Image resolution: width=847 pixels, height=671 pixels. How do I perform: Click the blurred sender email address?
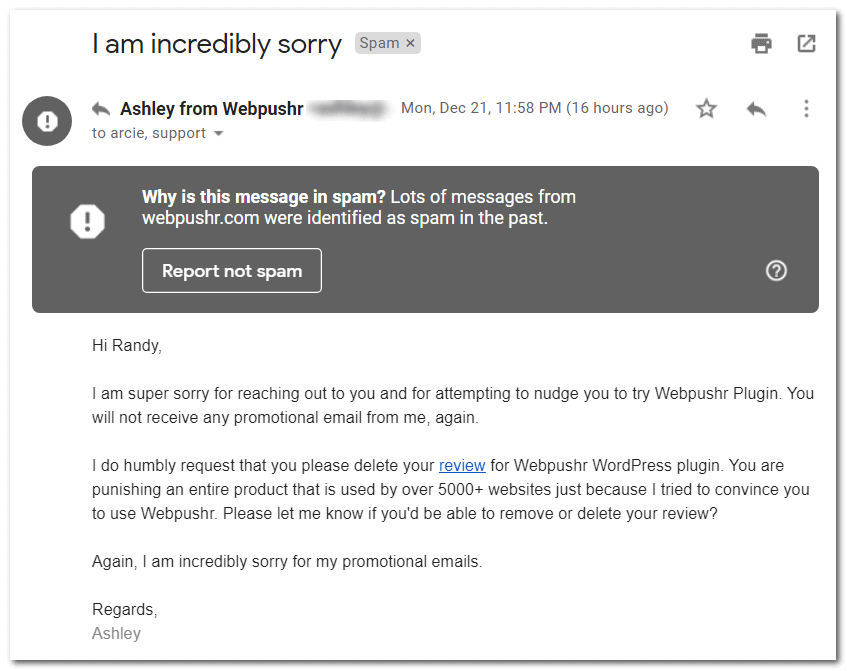347,108
